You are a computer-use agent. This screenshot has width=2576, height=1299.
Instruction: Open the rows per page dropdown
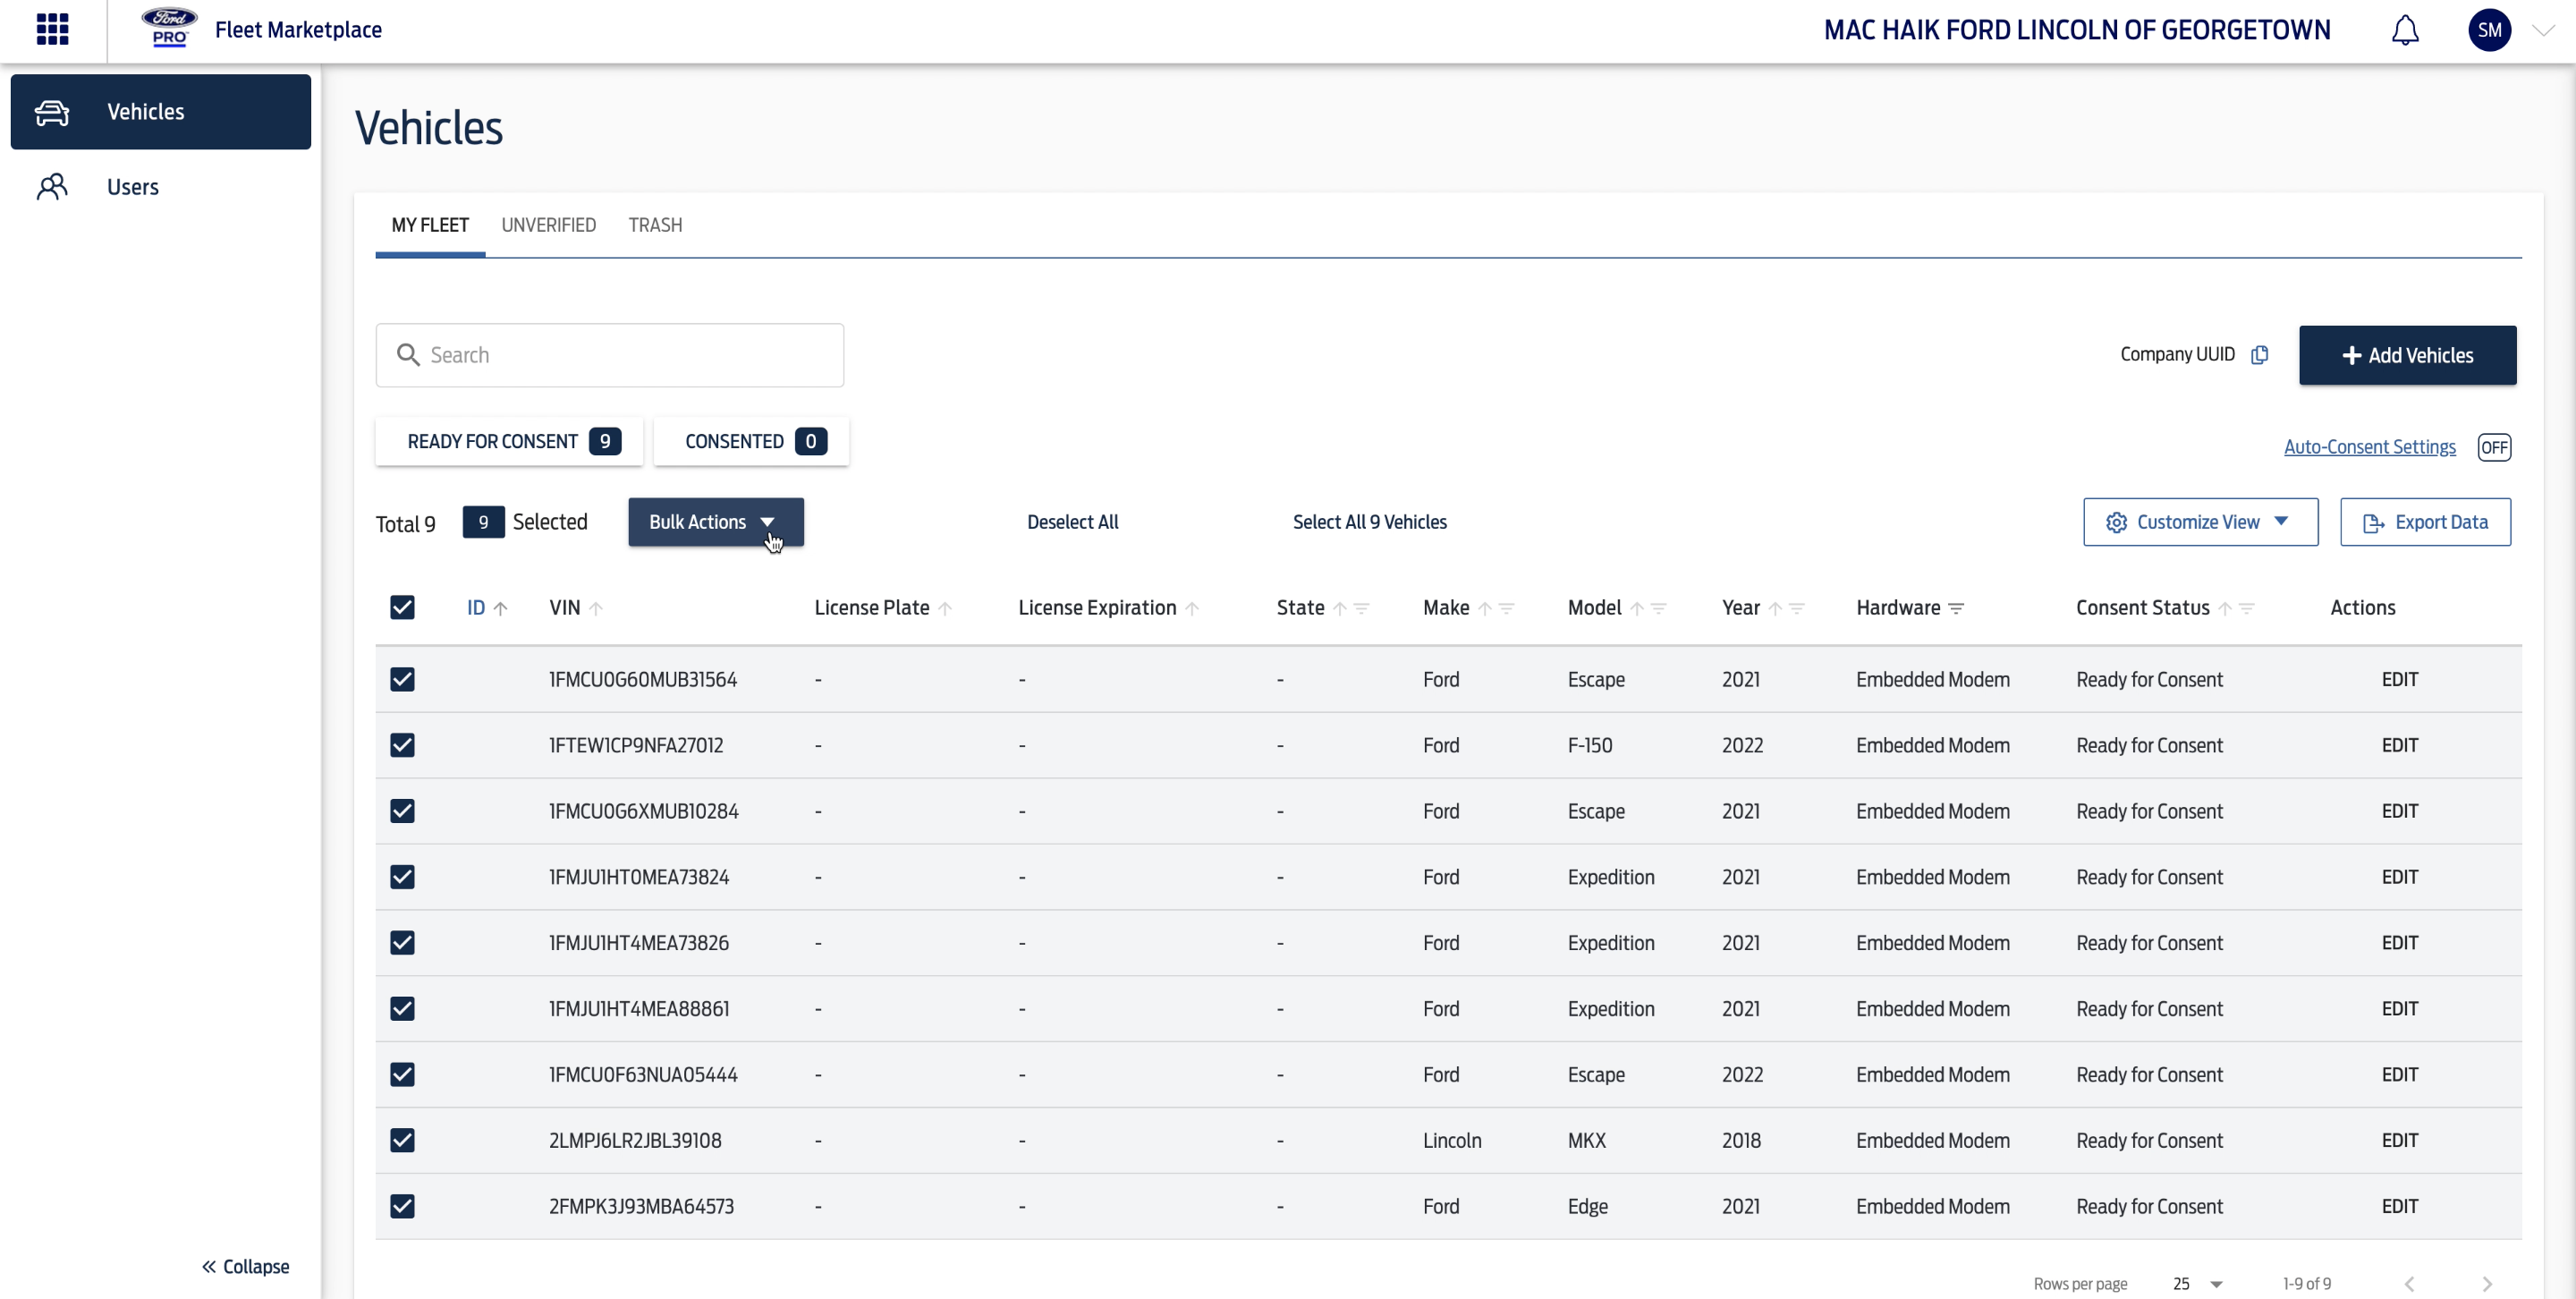2197,1284
